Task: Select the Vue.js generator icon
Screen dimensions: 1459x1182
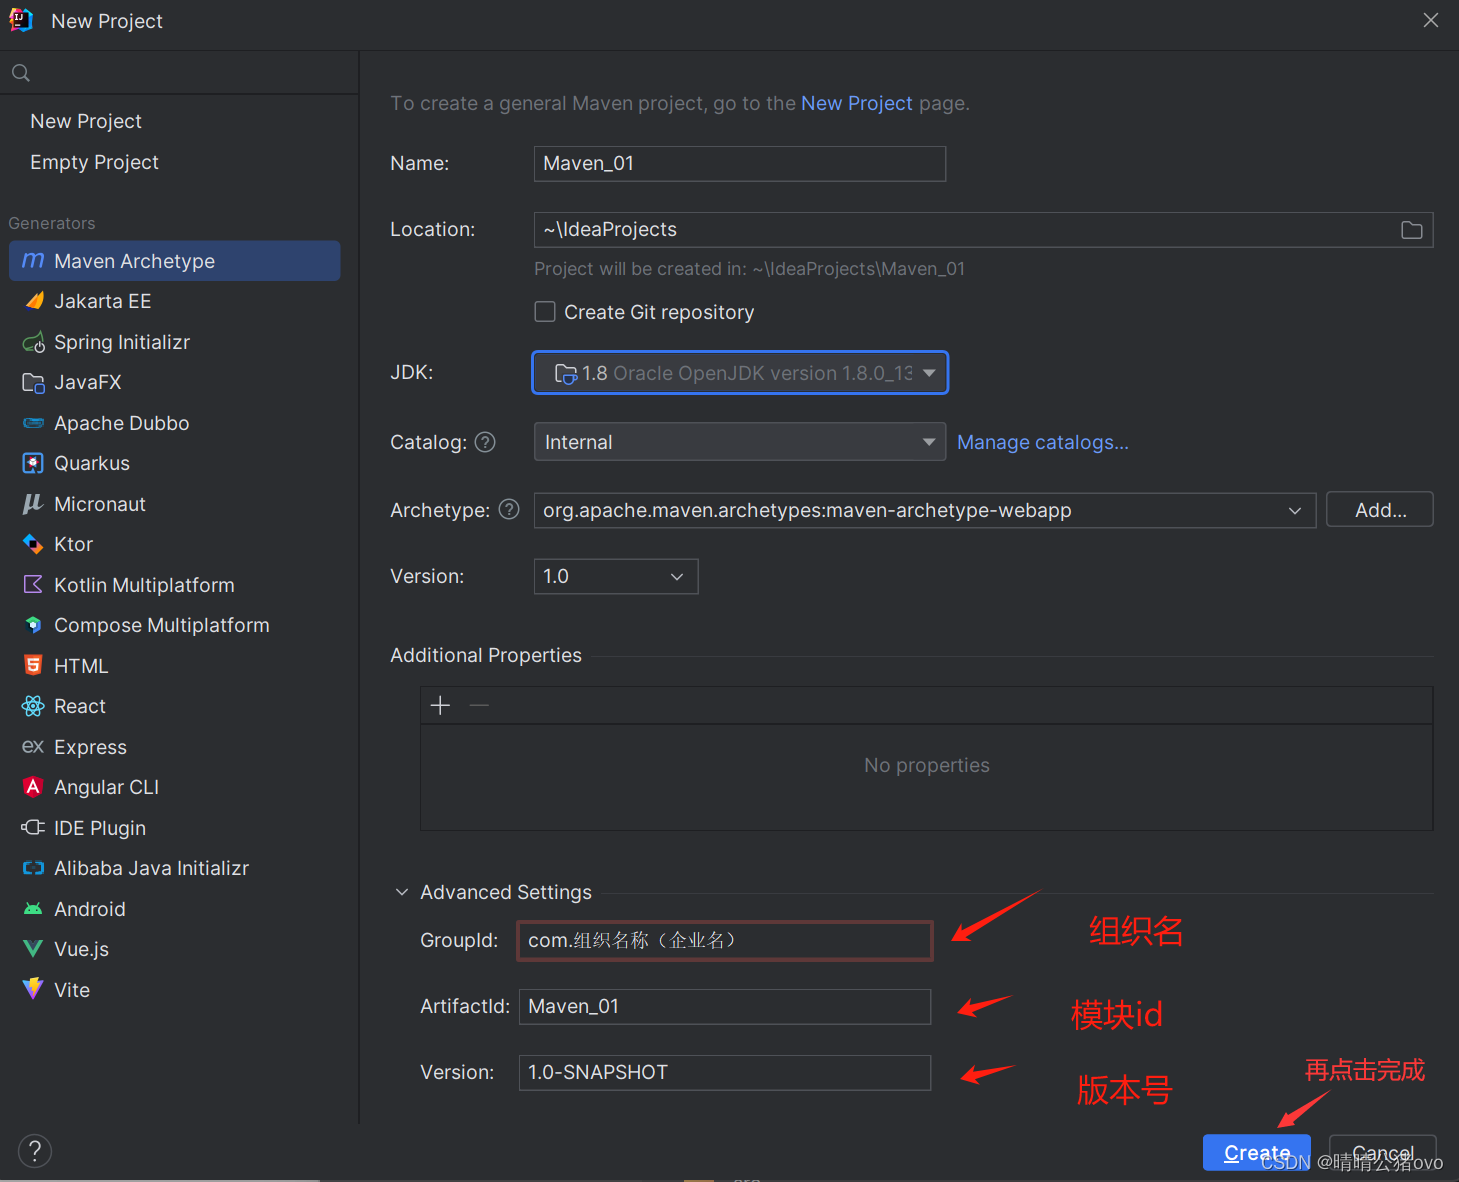Action: click(x=33, y=949)
